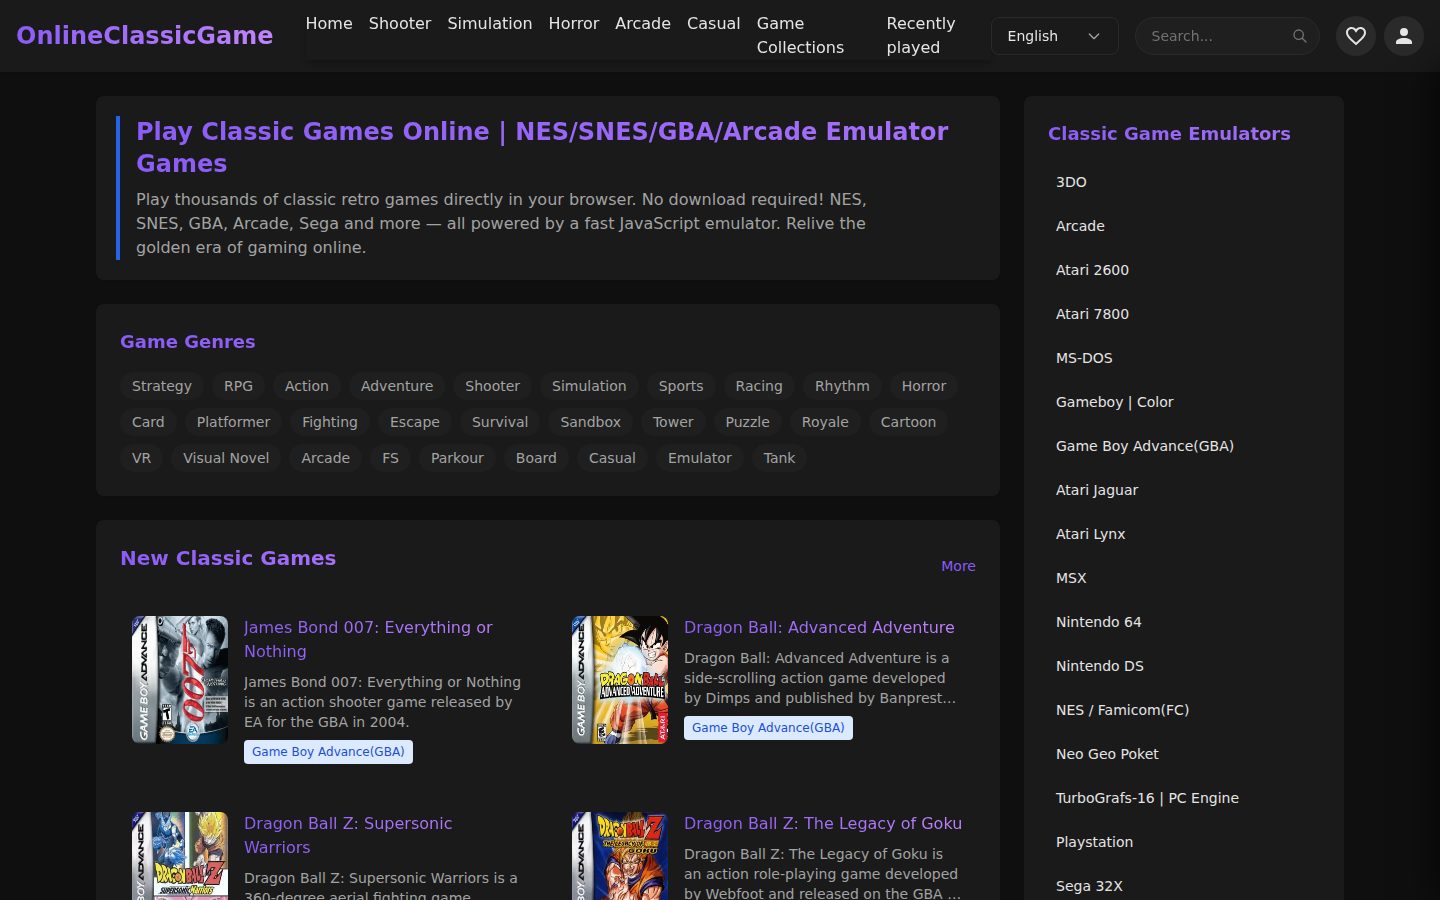Open Playstation emulator link
Image resolution: width=1440 pixels, height=900 pixels.
[1094, 842]
